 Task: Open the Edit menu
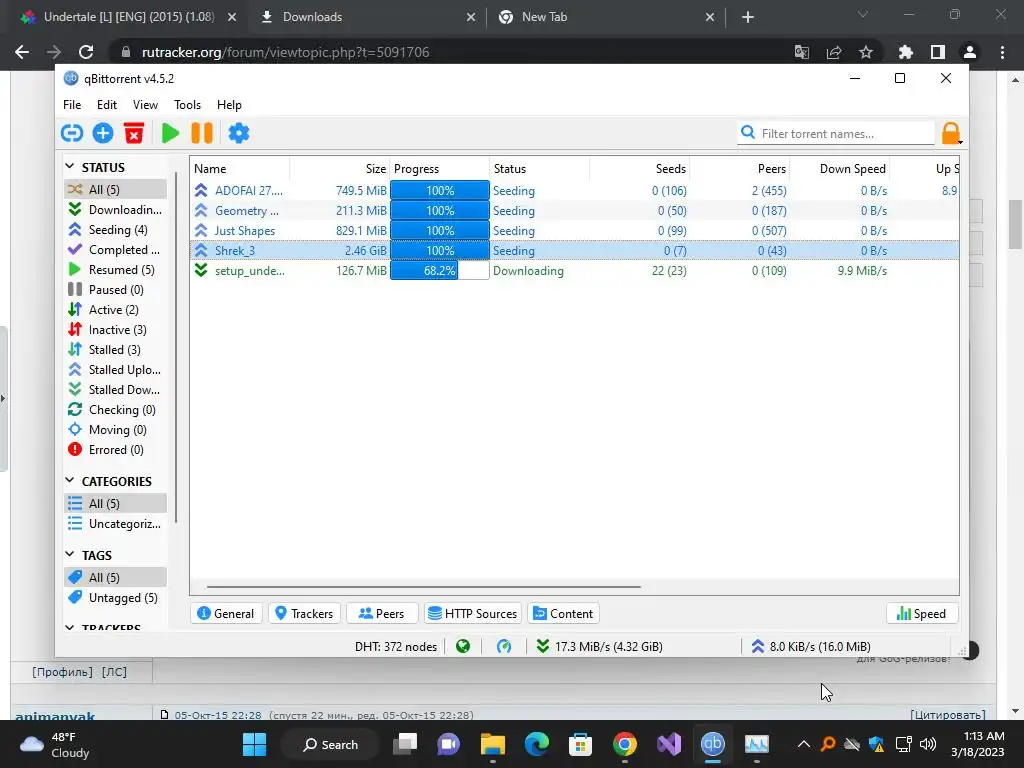[x=106, y=104]
